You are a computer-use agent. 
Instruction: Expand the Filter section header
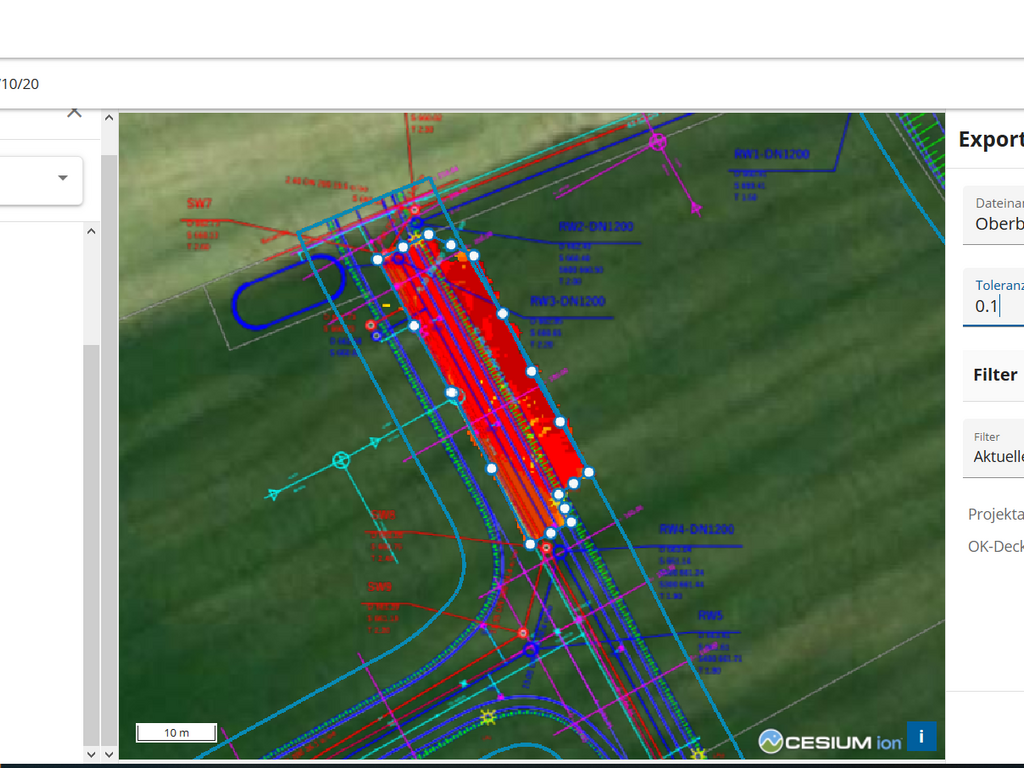[x=993, y=375]
